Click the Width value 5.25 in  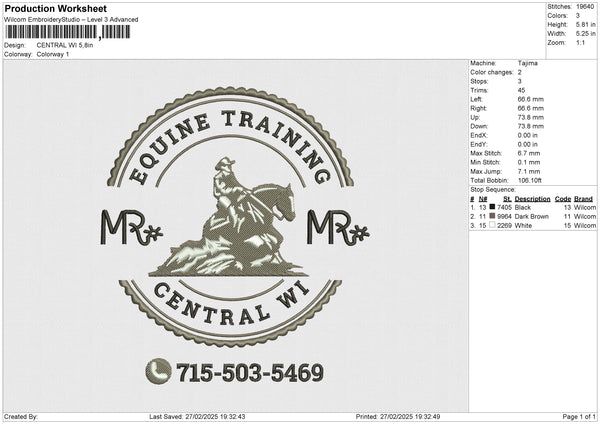click(x=586, y=34)
